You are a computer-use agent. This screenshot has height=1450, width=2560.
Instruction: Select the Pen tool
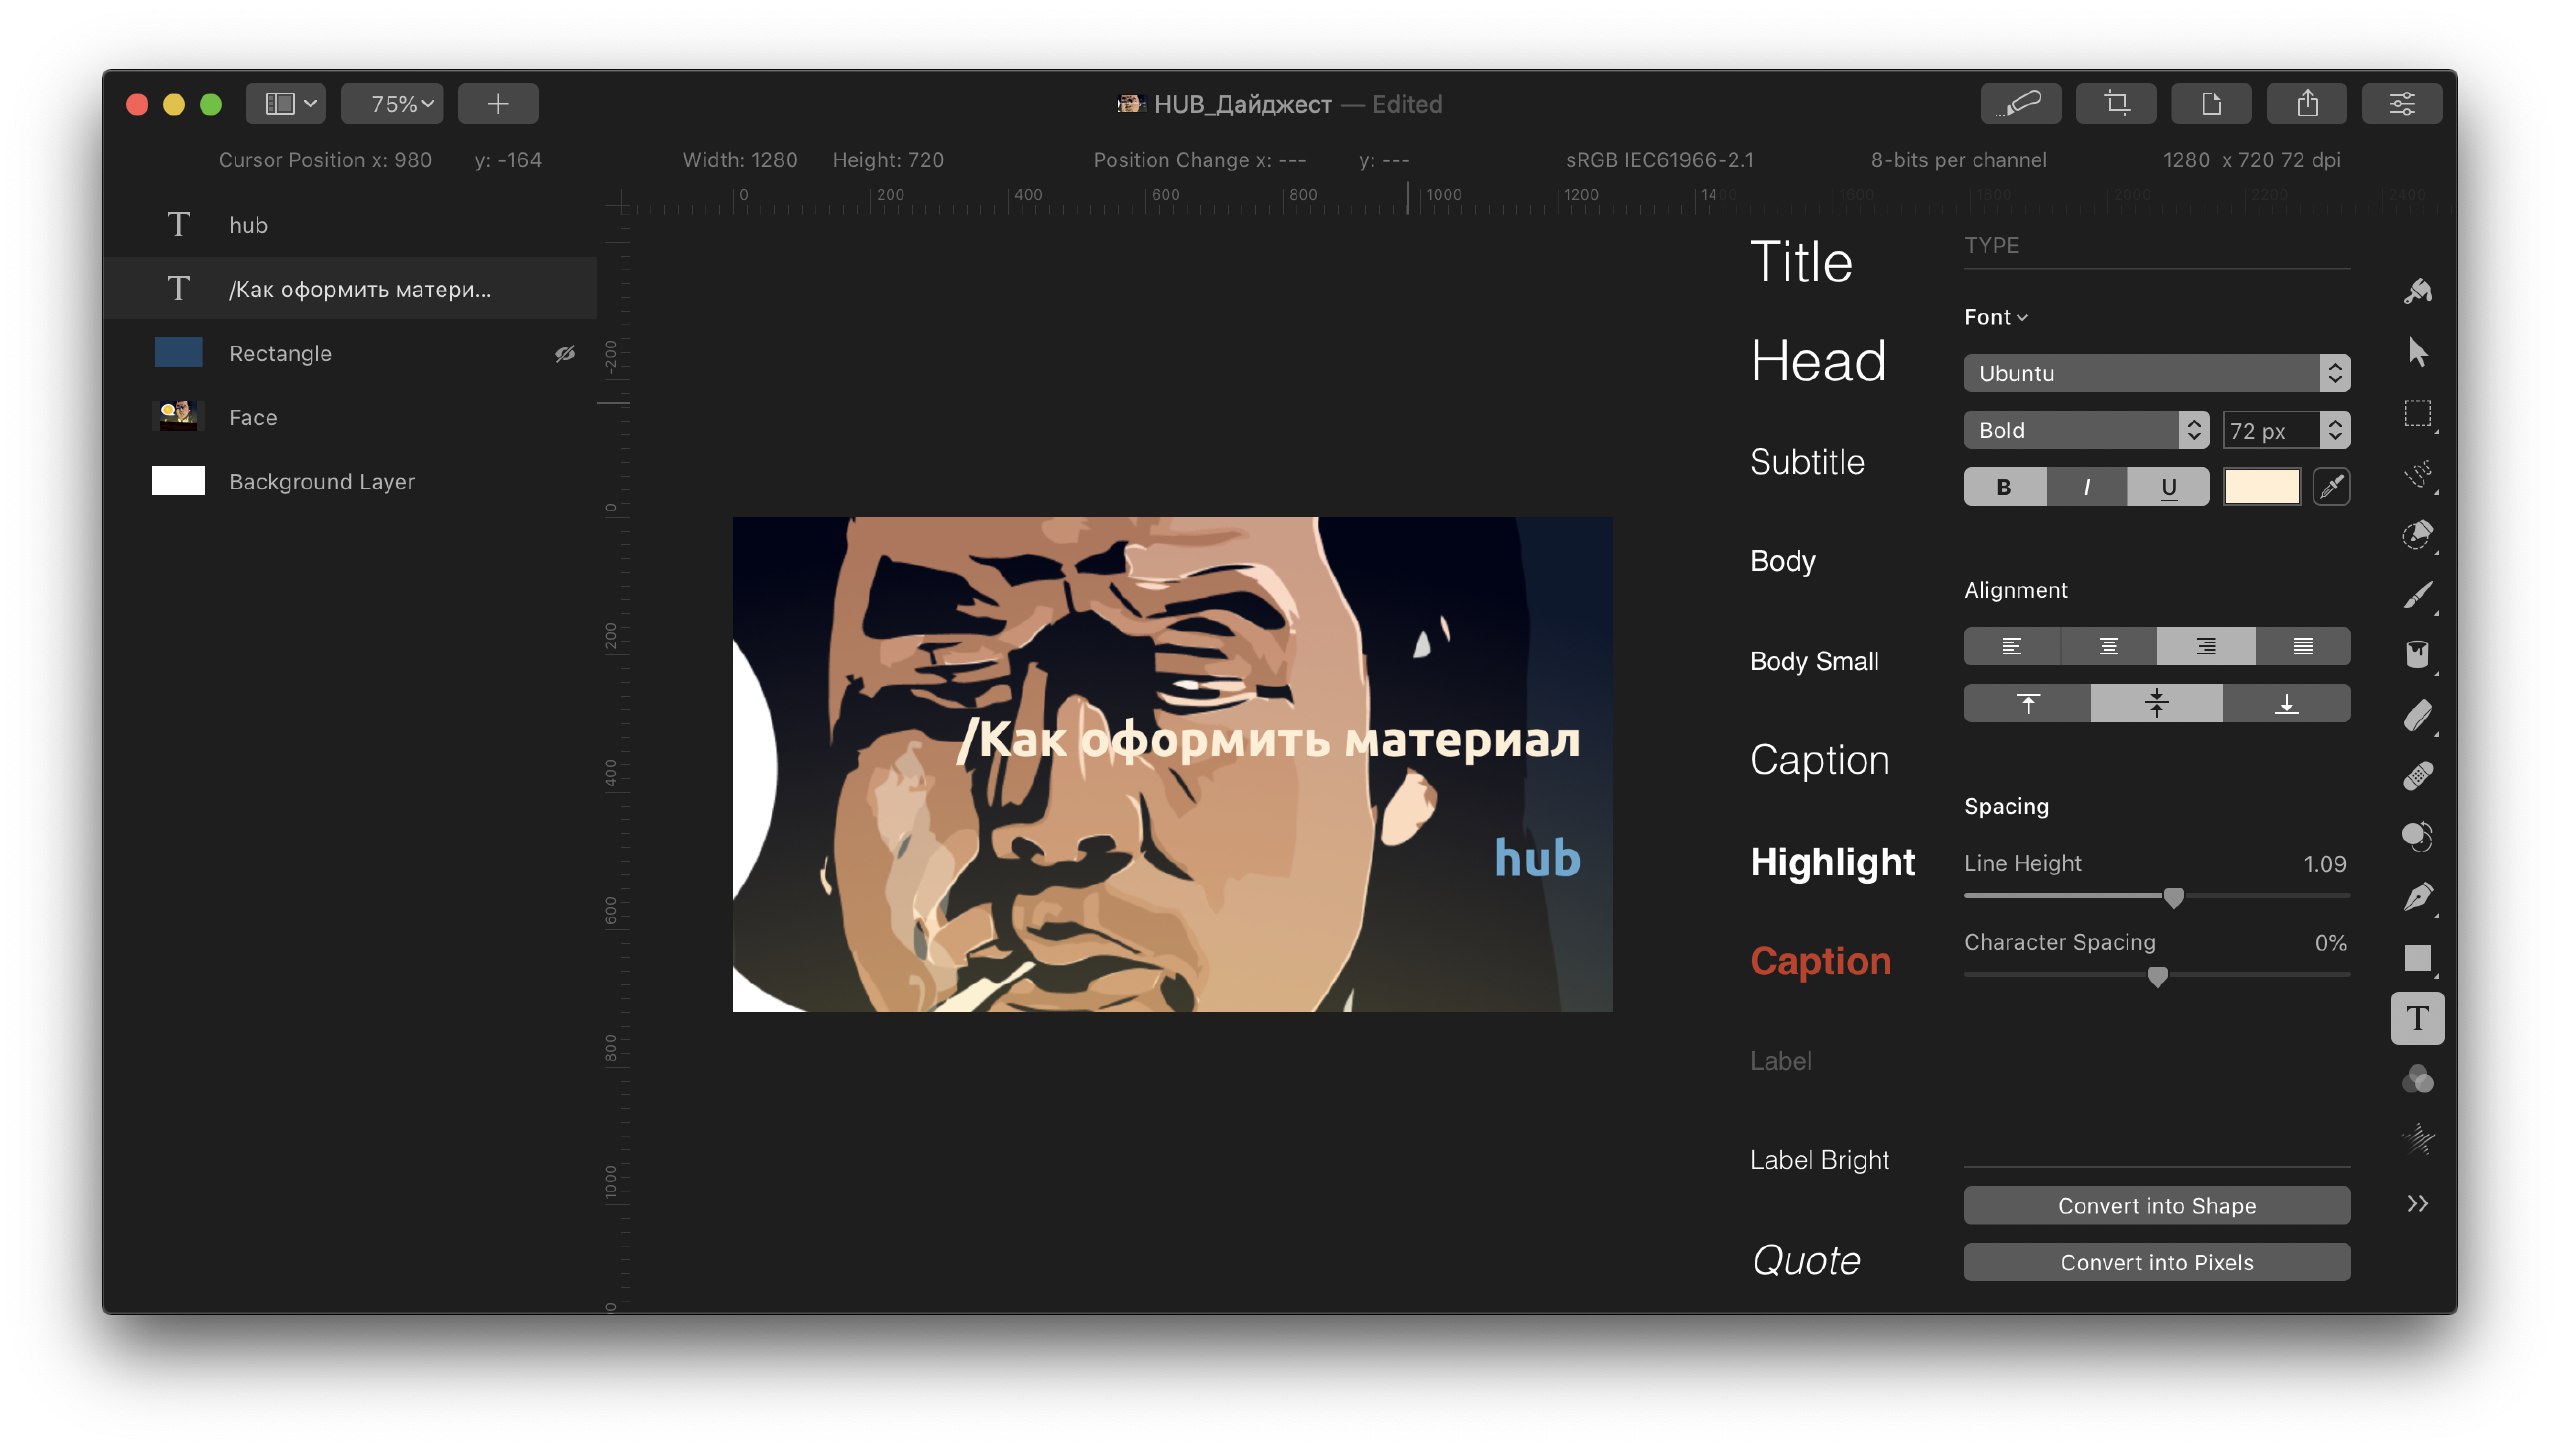pyautogui.click(x=2417, y=897)
